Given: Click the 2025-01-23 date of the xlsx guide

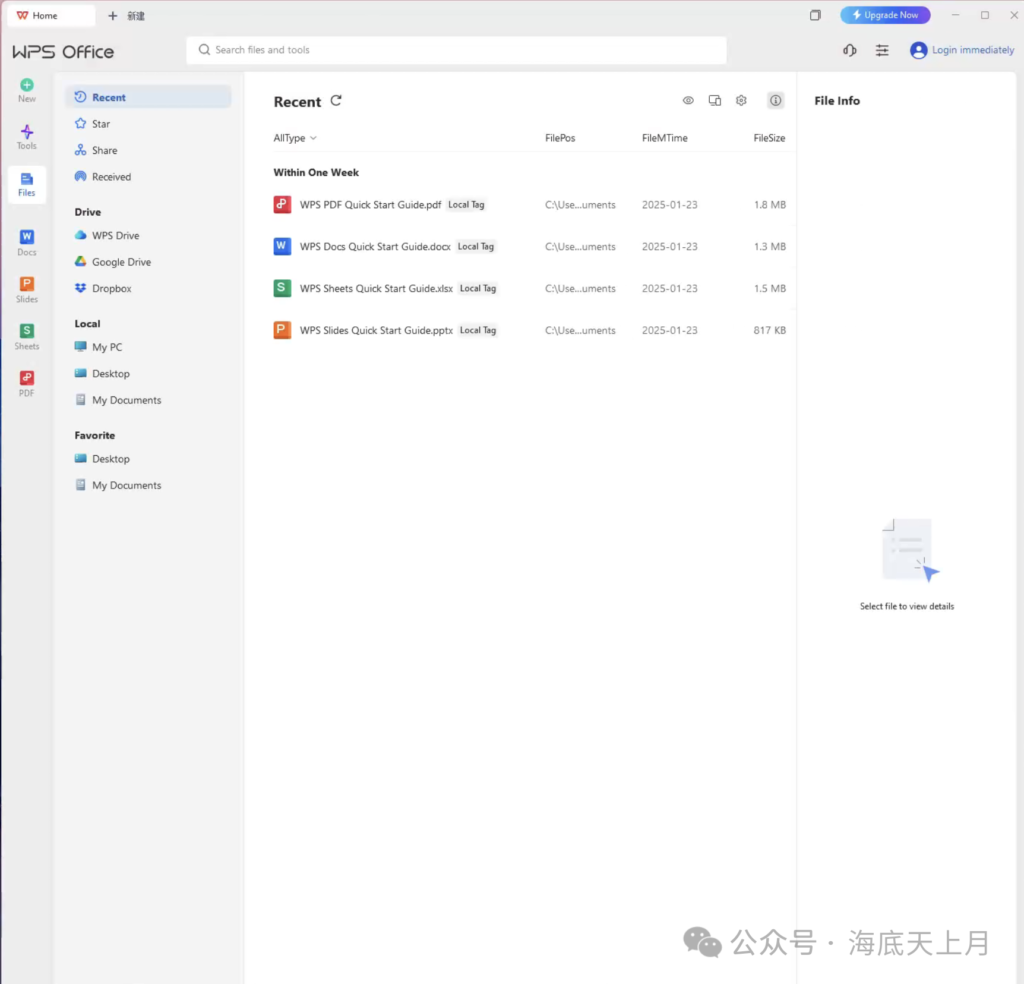Looking at the screenshot, I should click(669, 288).
